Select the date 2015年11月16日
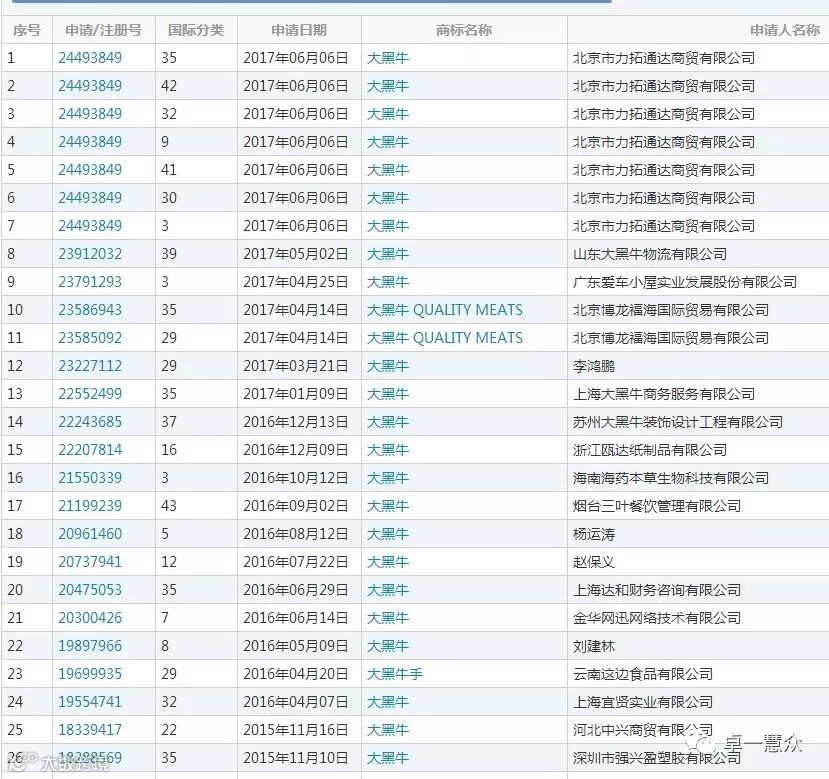Screen dimensions: 829x779 (296, 730)
